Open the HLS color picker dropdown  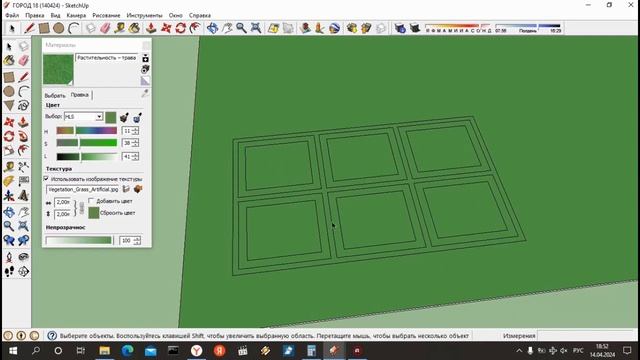click(99, 117)
